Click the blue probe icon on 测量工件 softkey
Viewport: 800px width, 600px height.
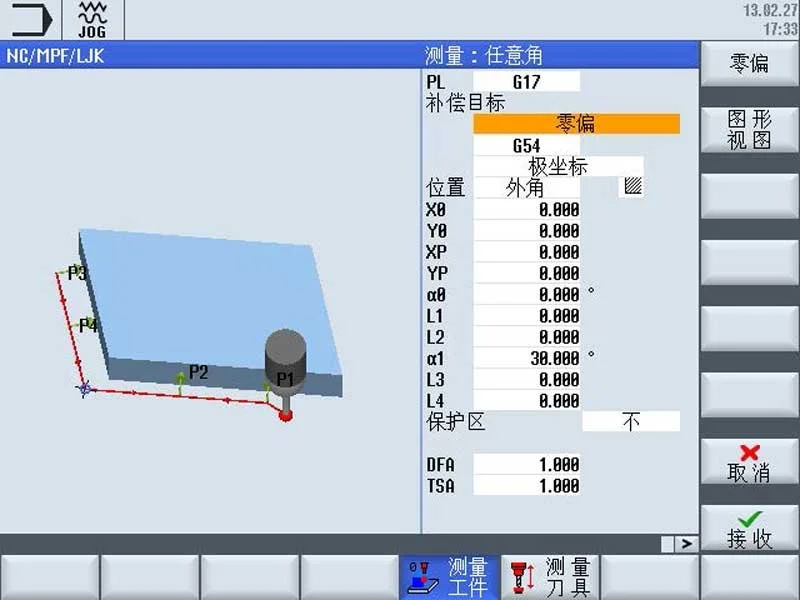420,575
